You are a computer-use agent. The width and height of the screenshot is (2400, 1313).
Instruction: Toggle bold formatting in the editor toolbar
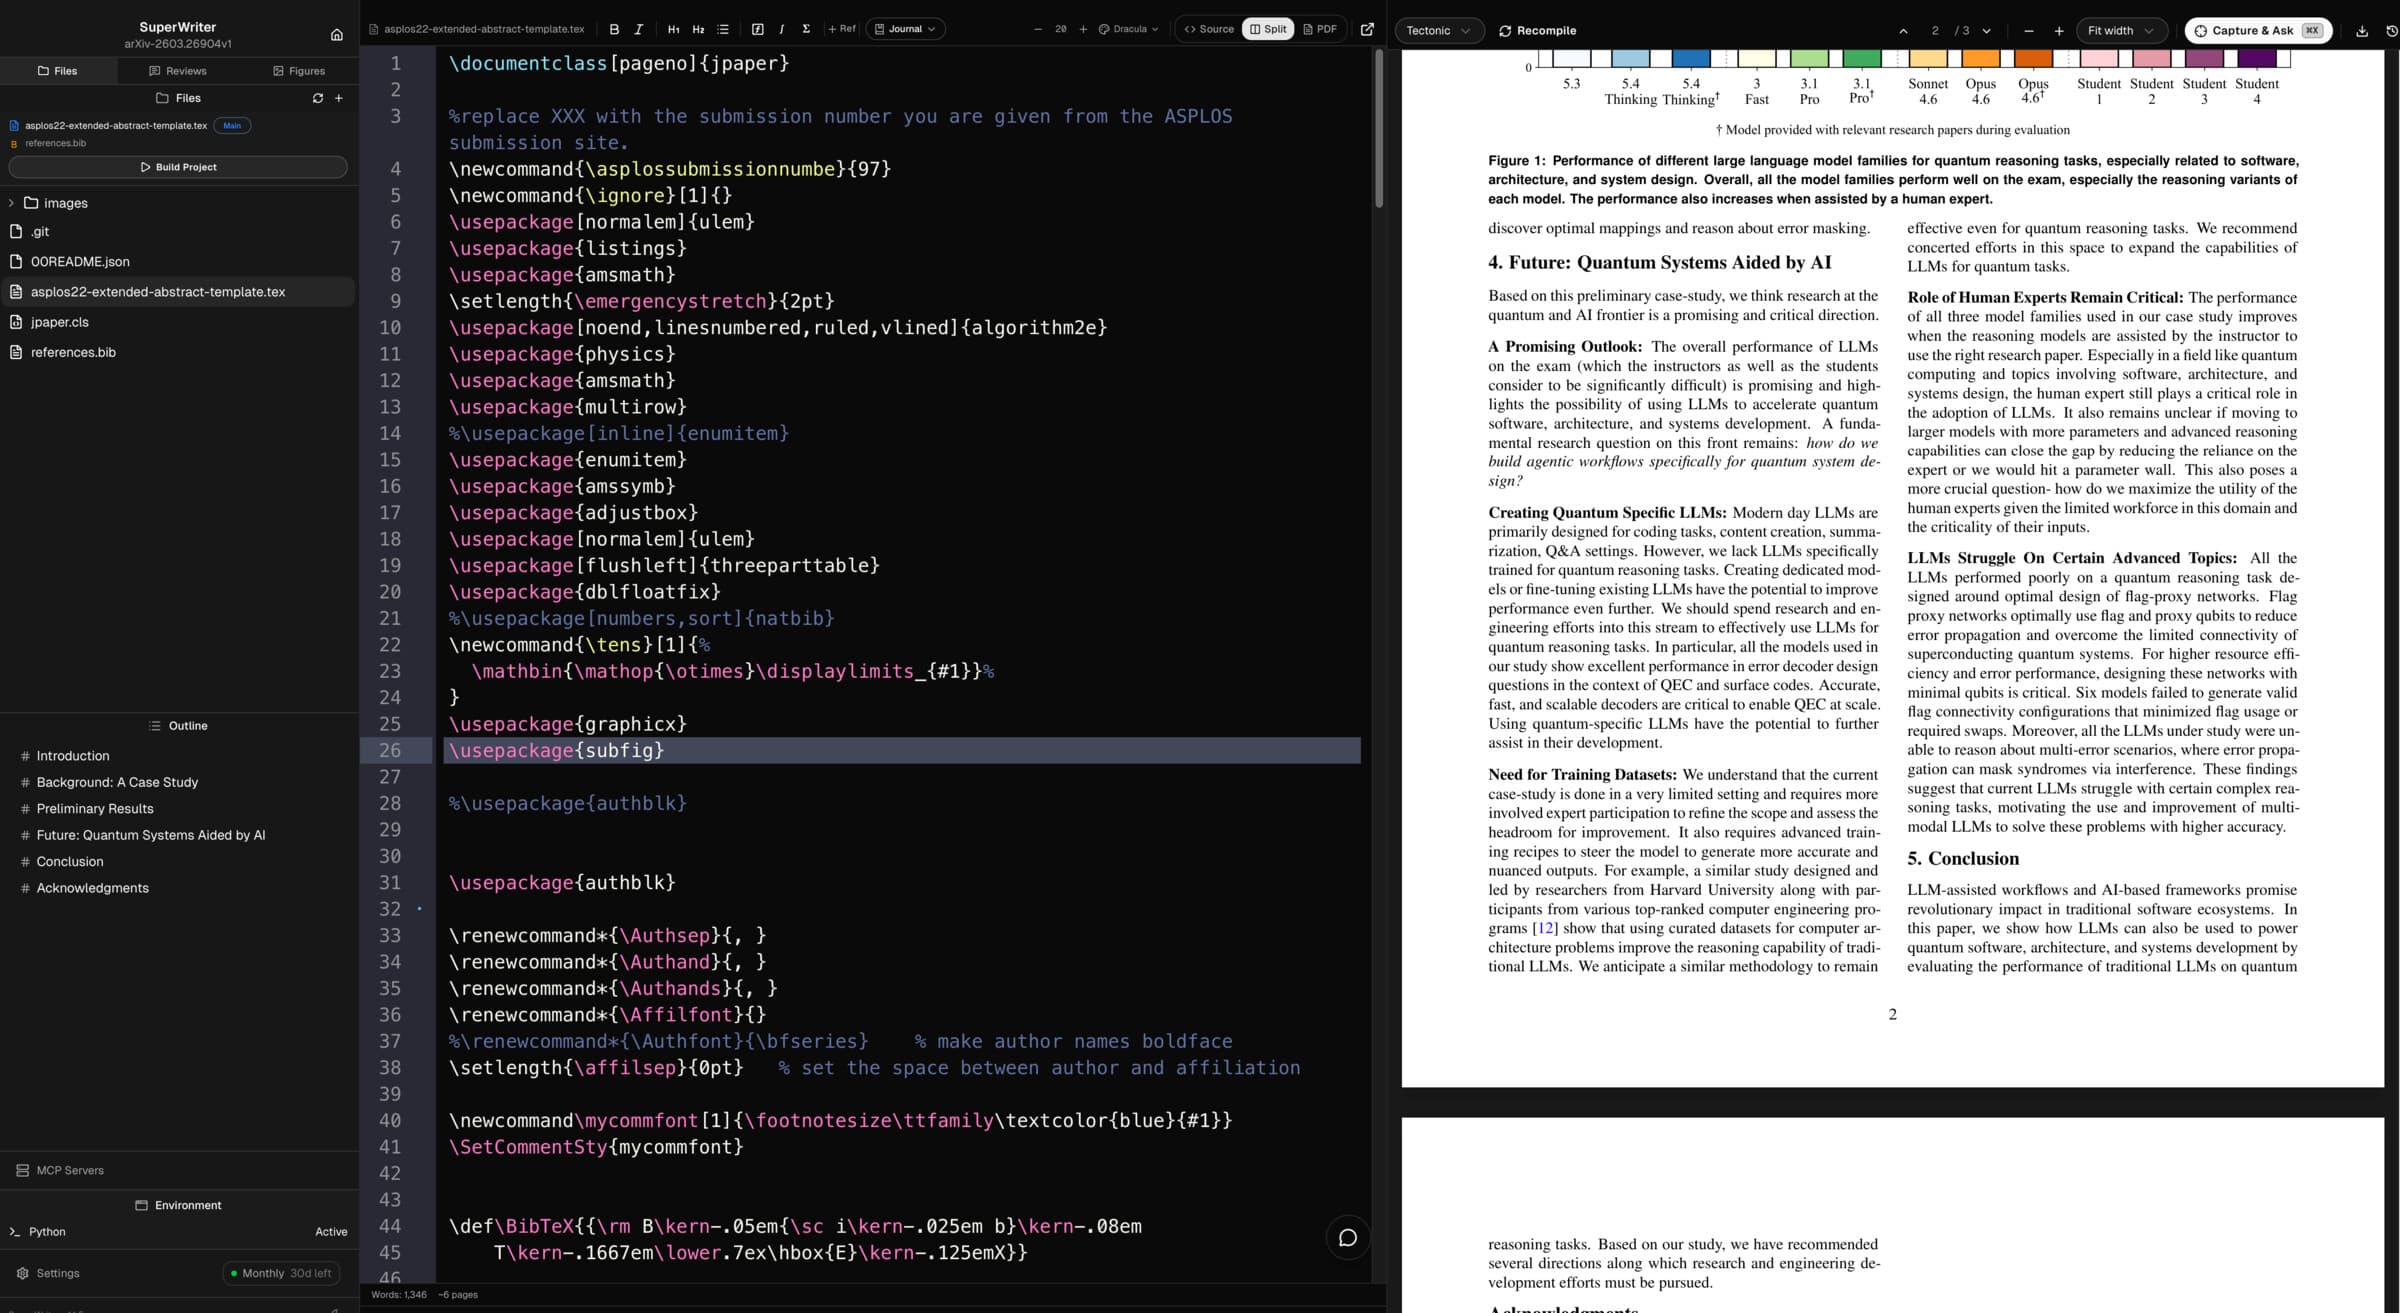614,29
